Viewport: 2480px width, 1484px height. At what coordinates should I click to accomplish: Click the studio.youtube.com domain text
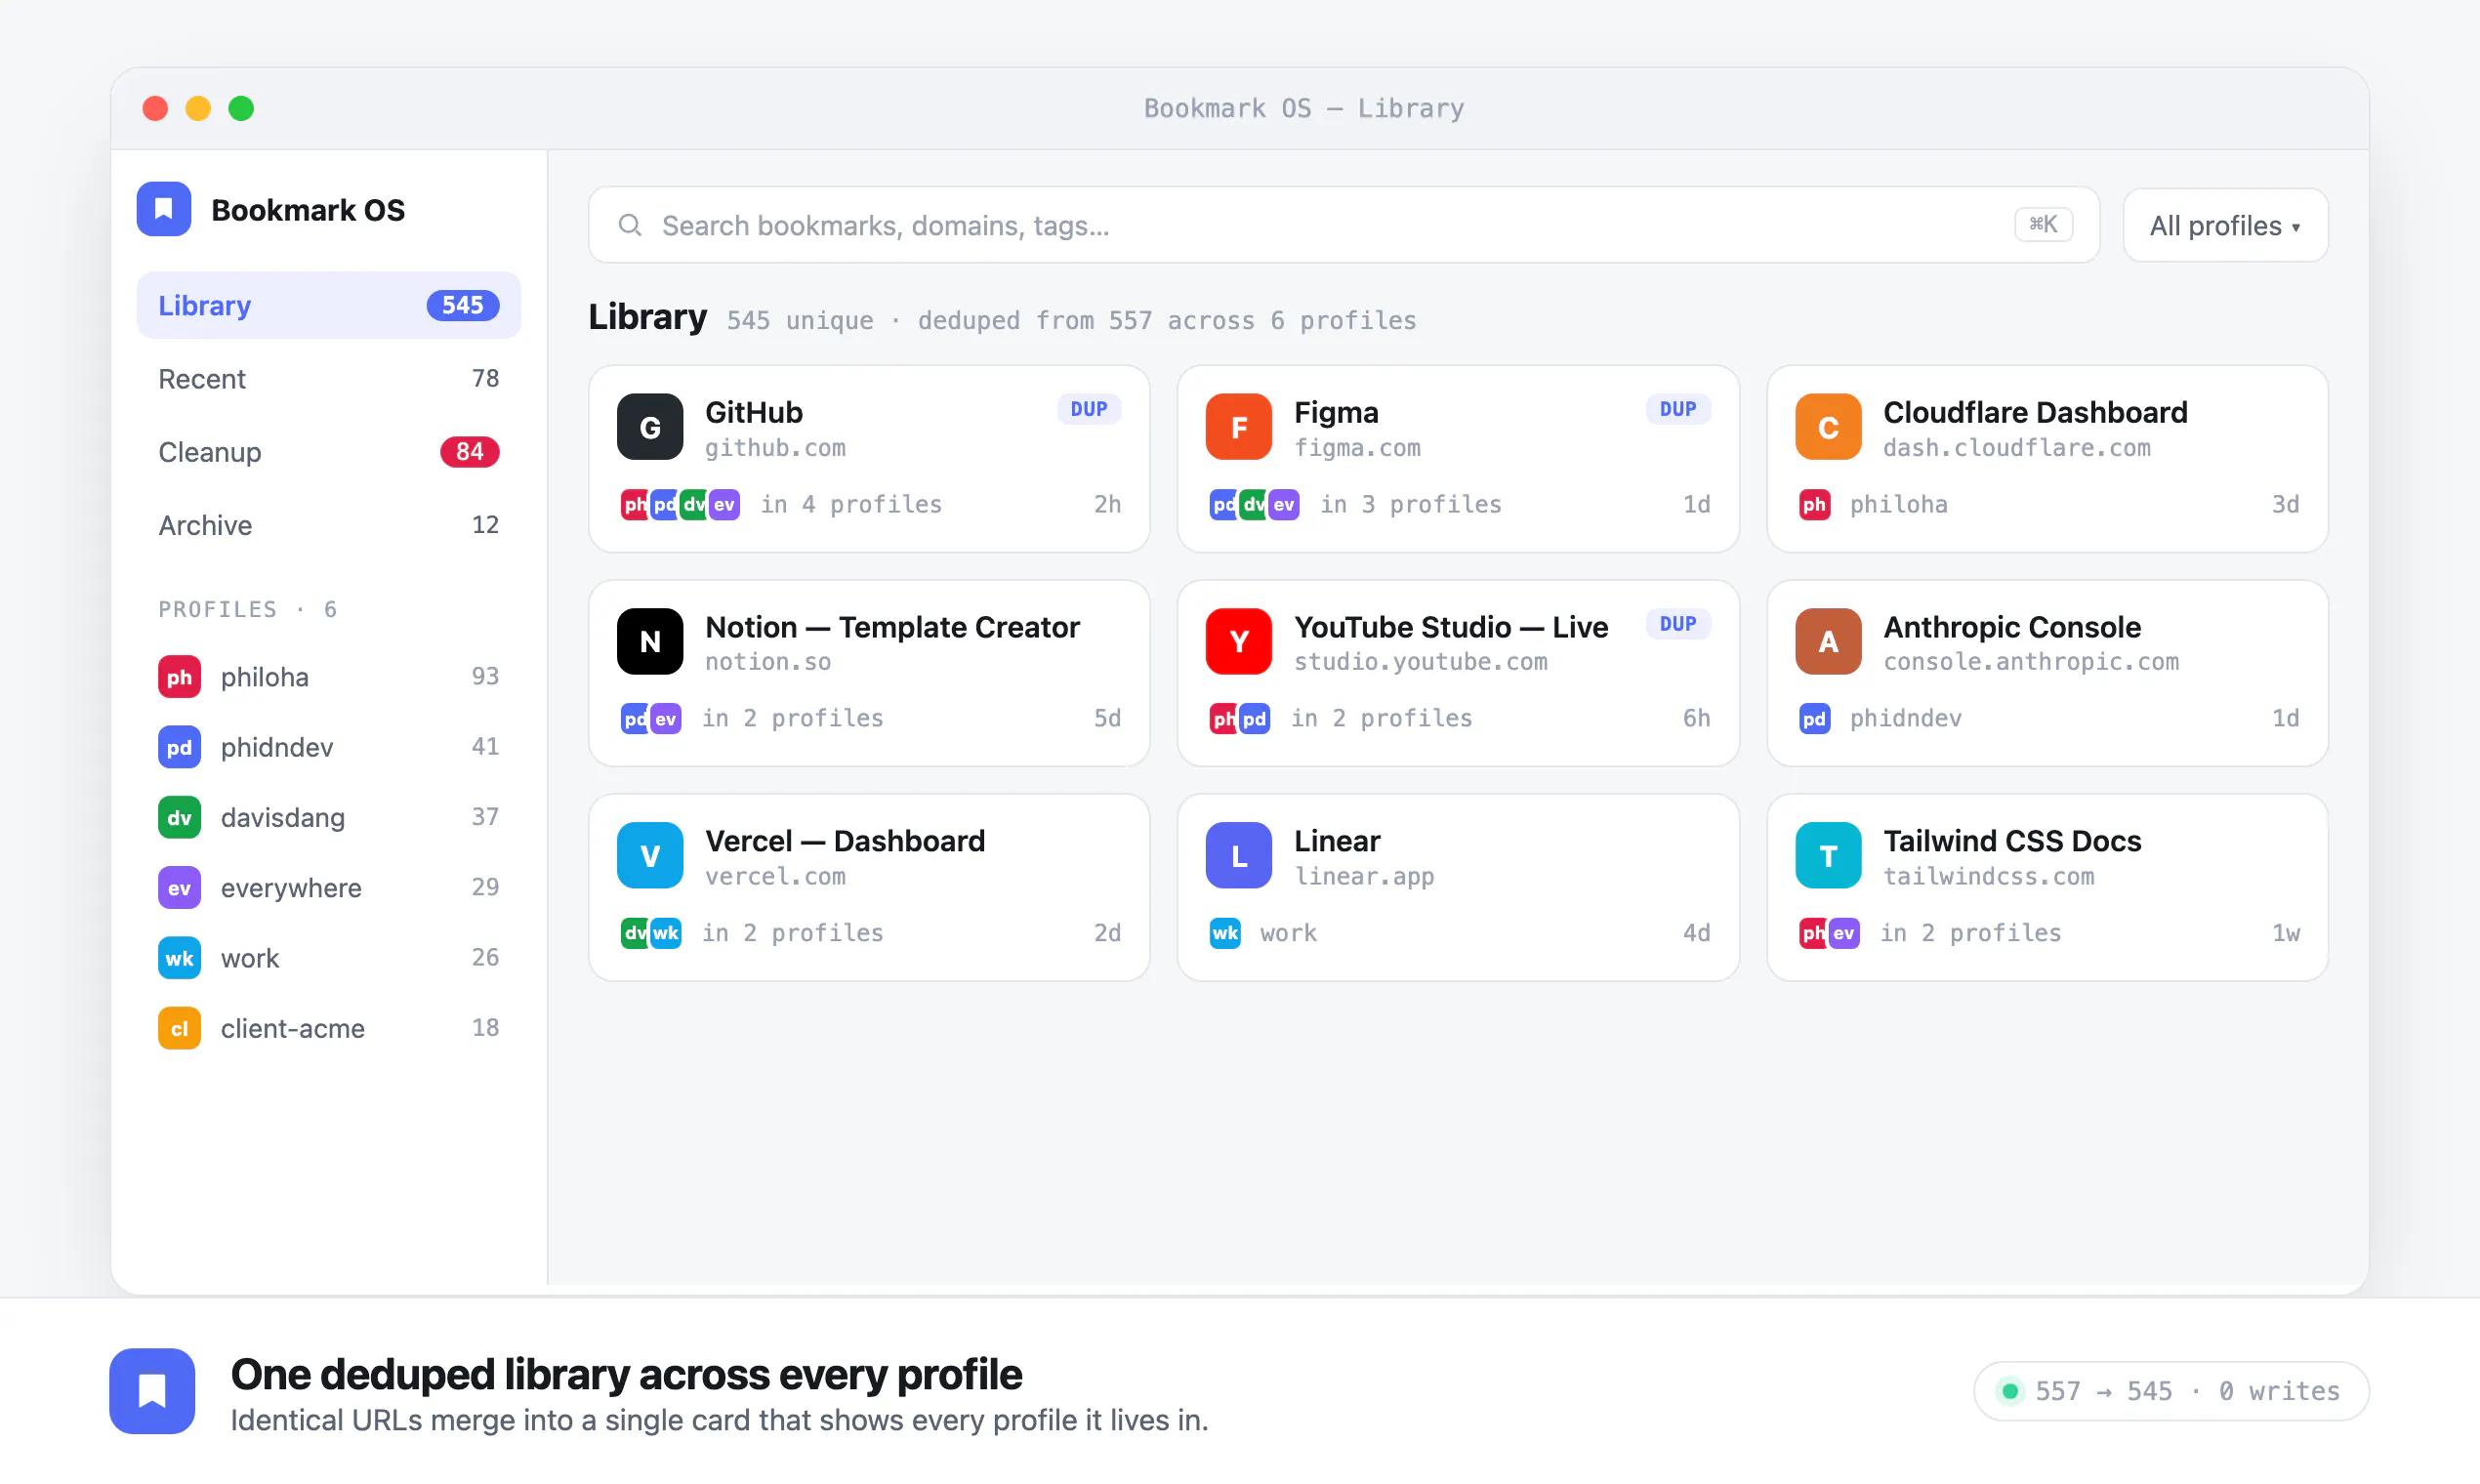pyautogui.click(x=1420, y=662)
